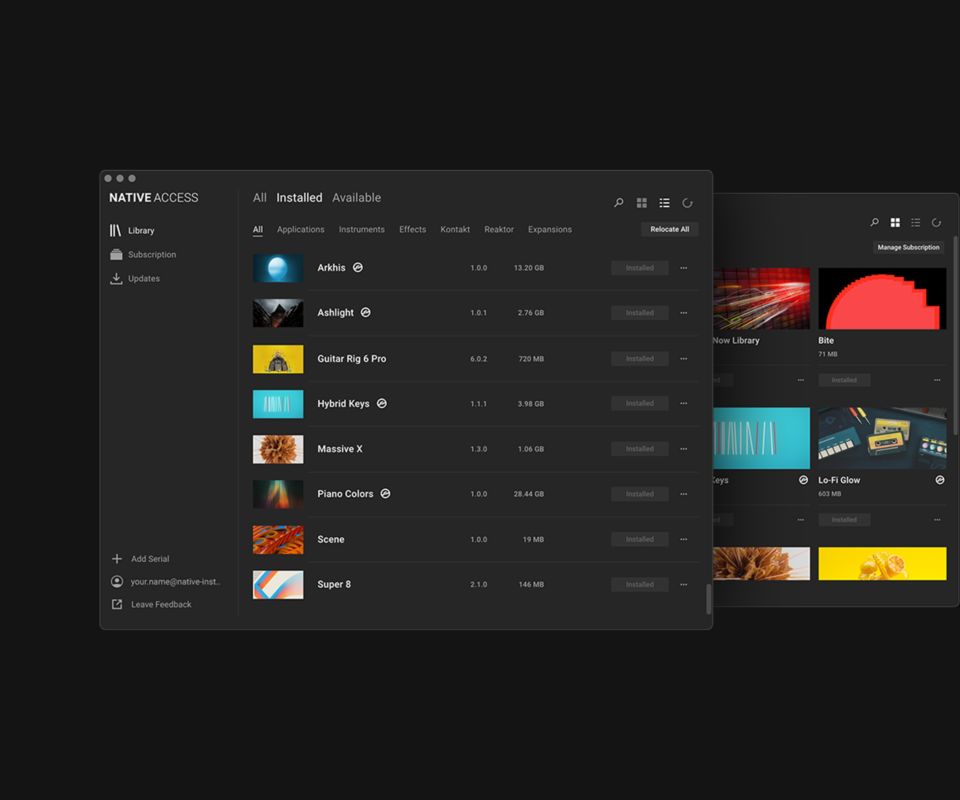Open the more options menu for Arkhis
The image size is (960, 800).
[x=684, y=268]
